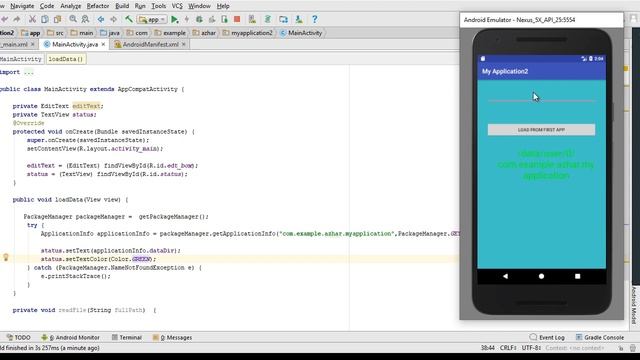Click the MainActivity structure breadcrumb
Viewport: 640px width, 360px height.
[x=21, y=59]
